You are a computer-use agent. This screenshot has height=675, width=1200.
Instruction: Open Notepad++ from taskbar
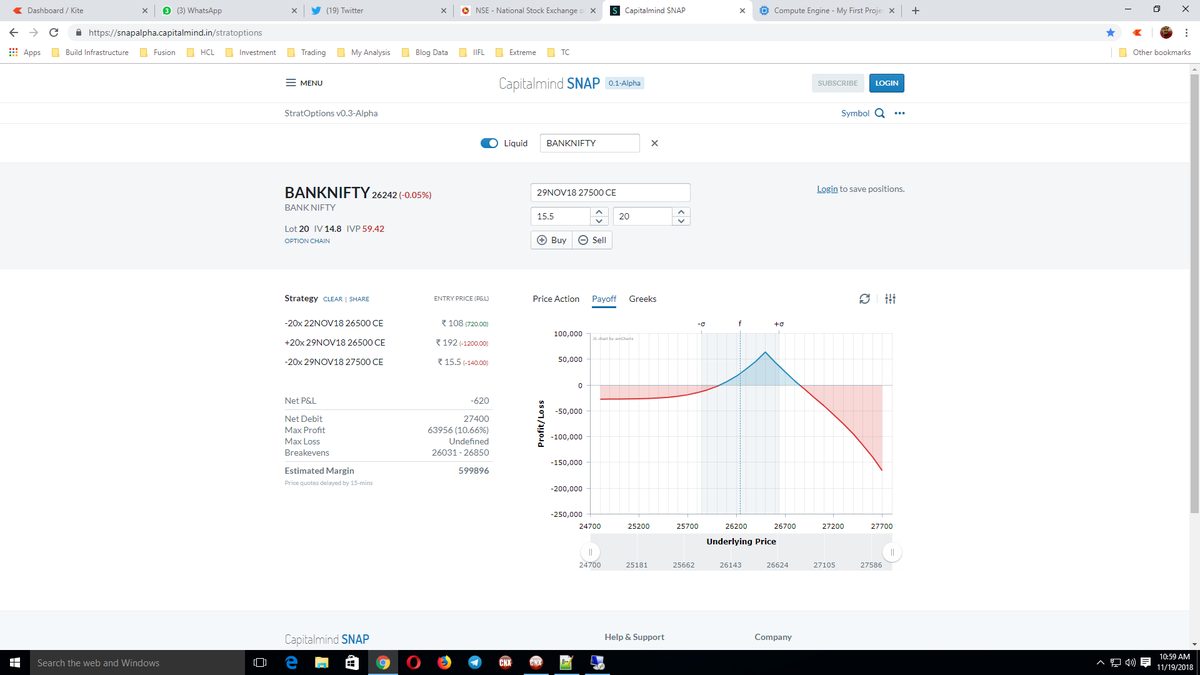[566, 662]
